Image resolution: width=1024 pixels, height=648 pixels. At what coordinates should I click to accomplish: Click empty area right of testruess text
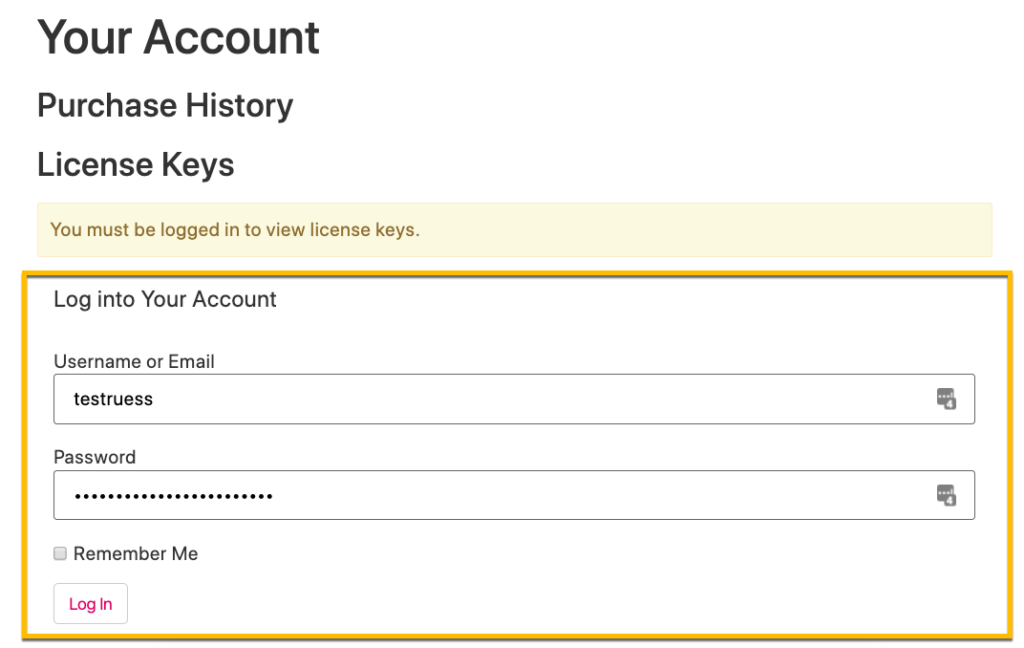[542, 399]
